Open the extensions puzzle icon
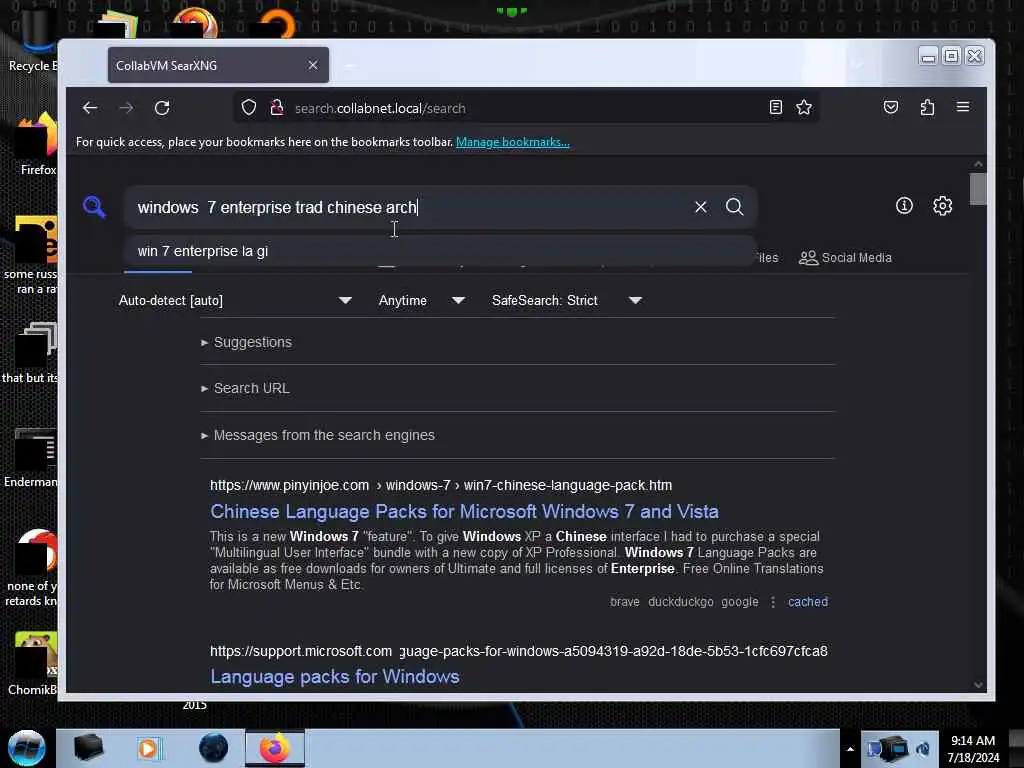1024x768 pixels. (x=927, y=107)
